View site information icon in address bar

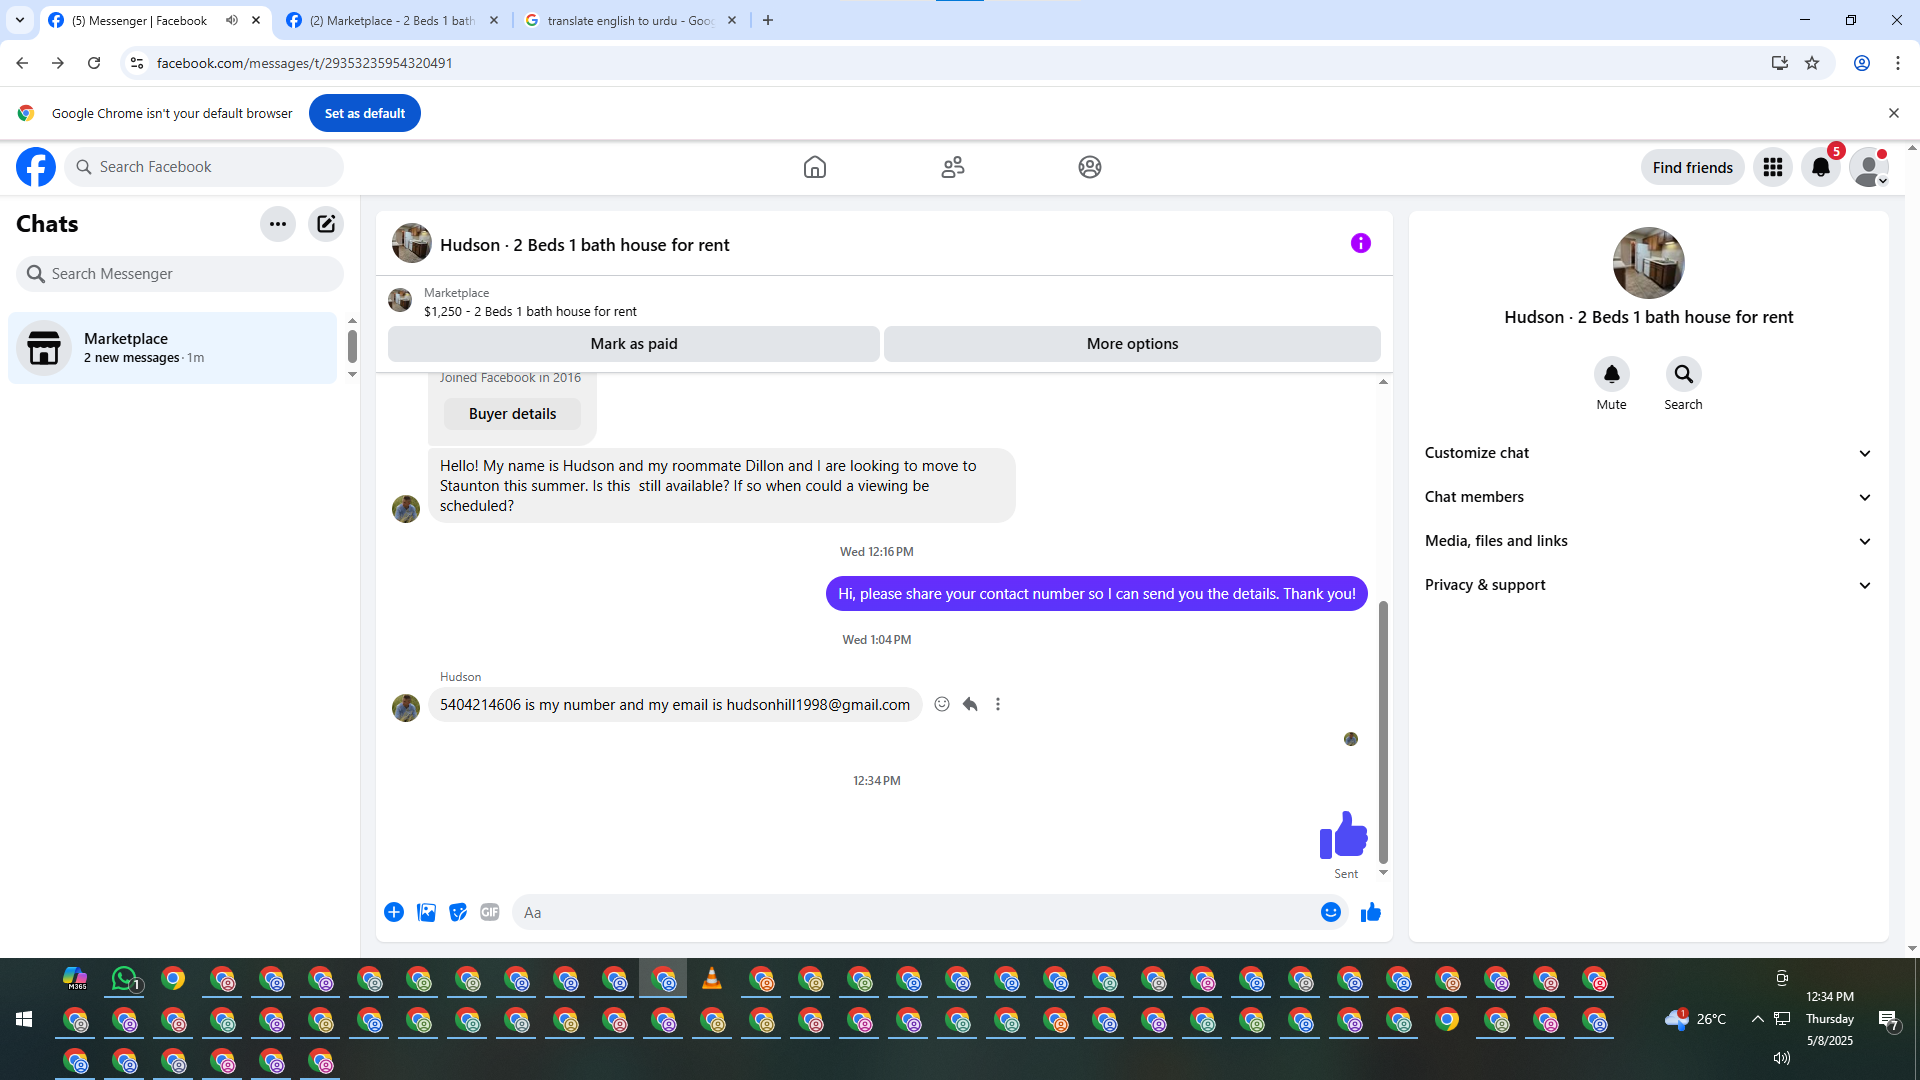[x=137, y=63]
